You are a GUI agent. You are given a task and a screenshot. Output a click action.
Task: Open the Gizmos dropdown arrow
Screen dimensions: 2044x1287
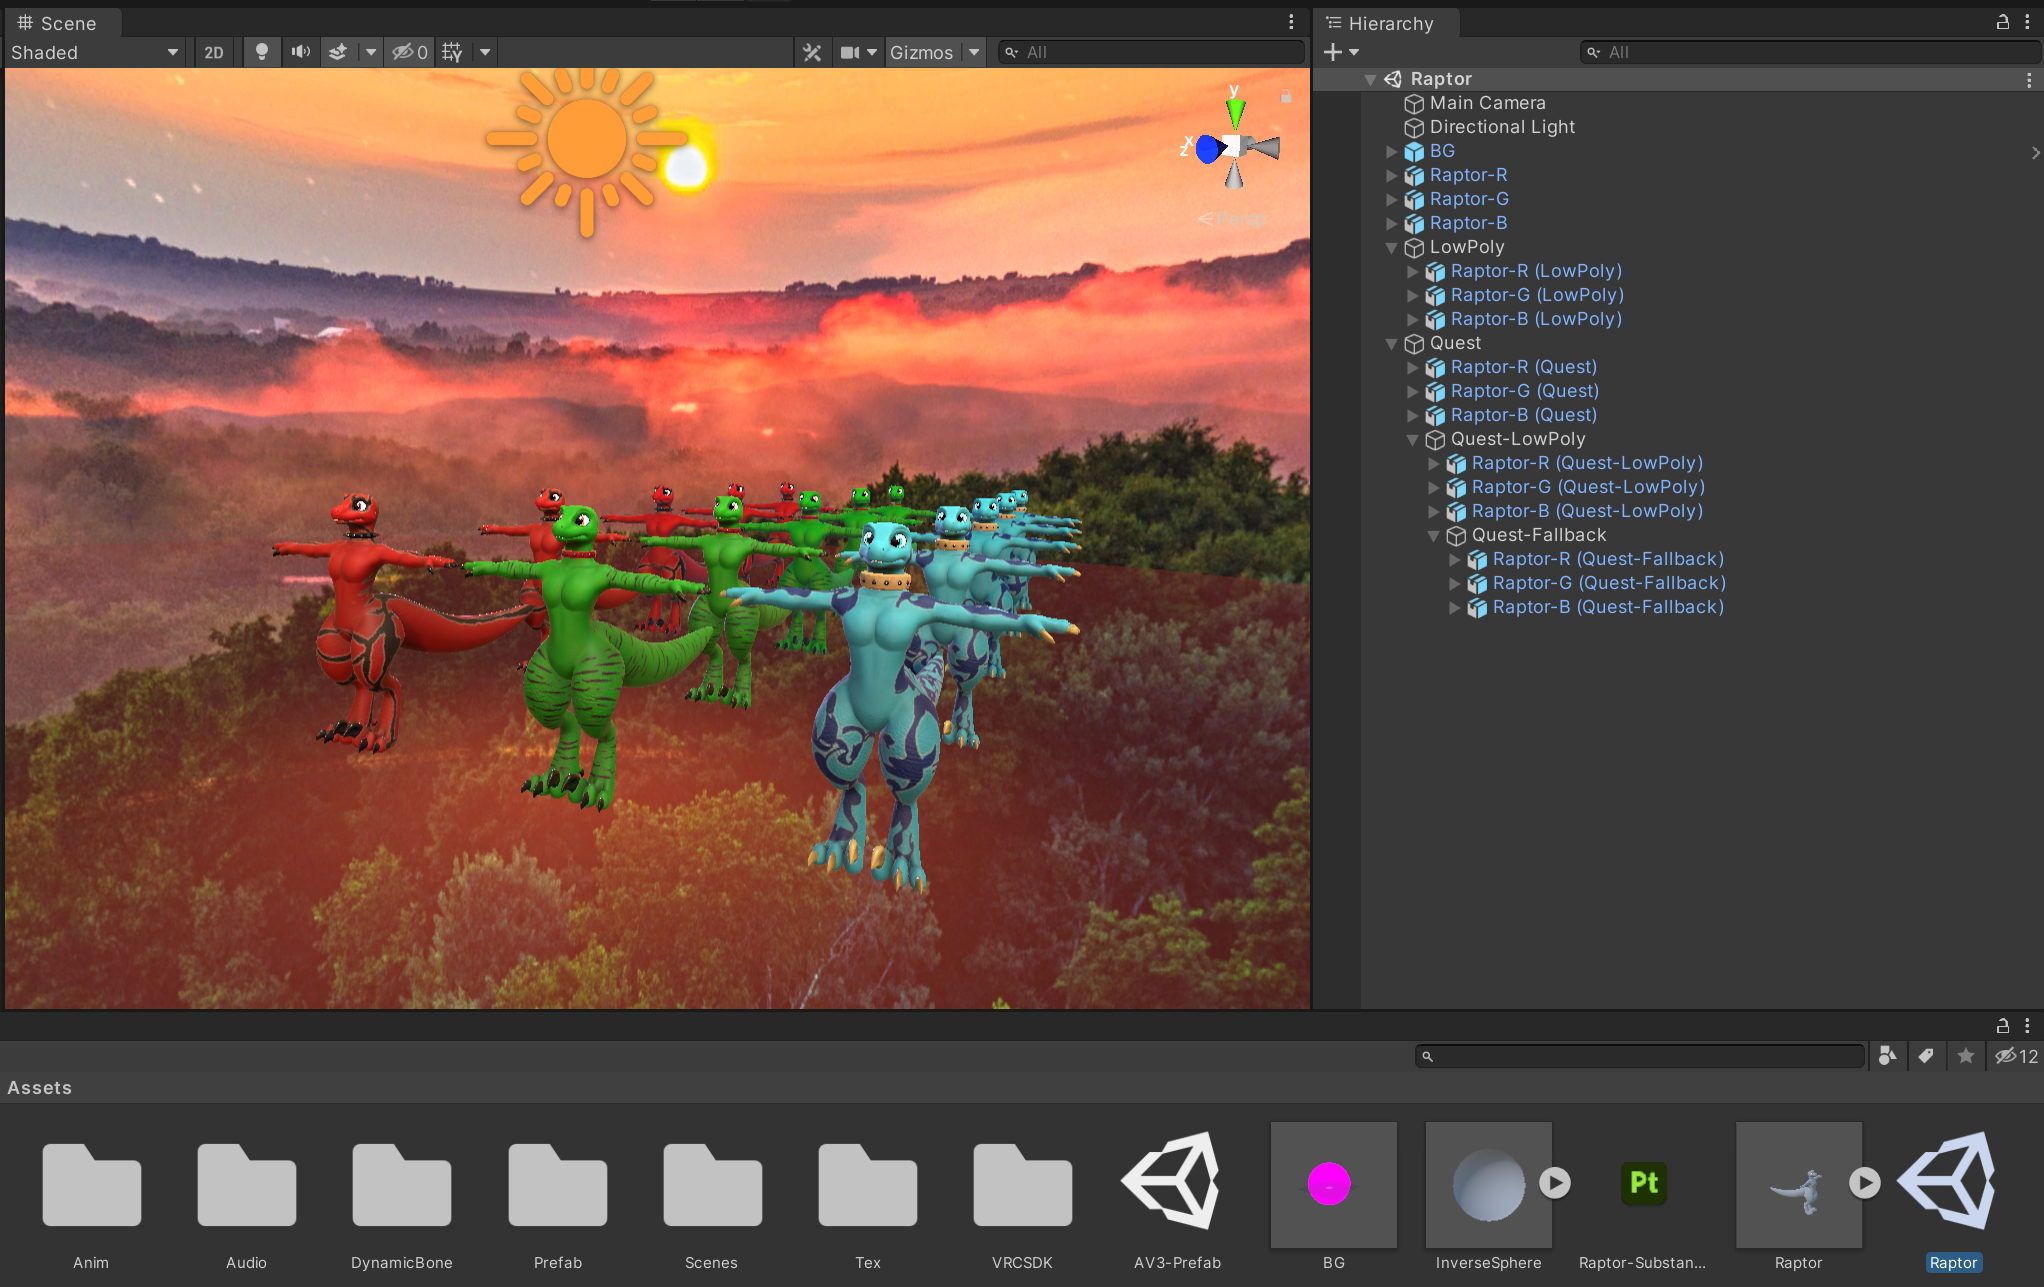point(974,52)
